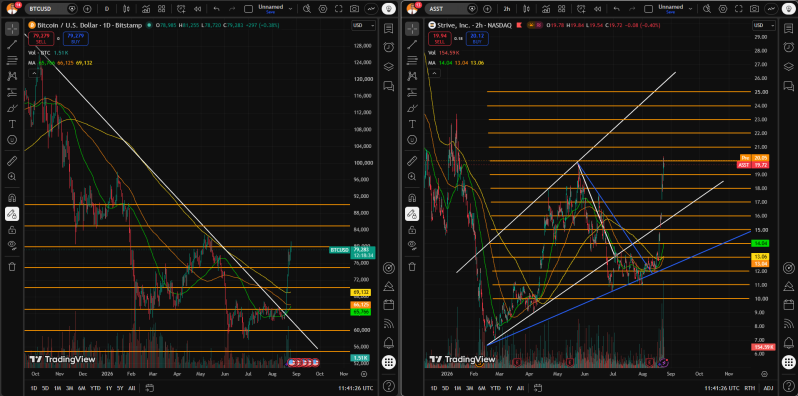Toggle magnet mode in the ASST drawing toolbar
The height and width of the screenshot is (396, 798).
[412, 198]
